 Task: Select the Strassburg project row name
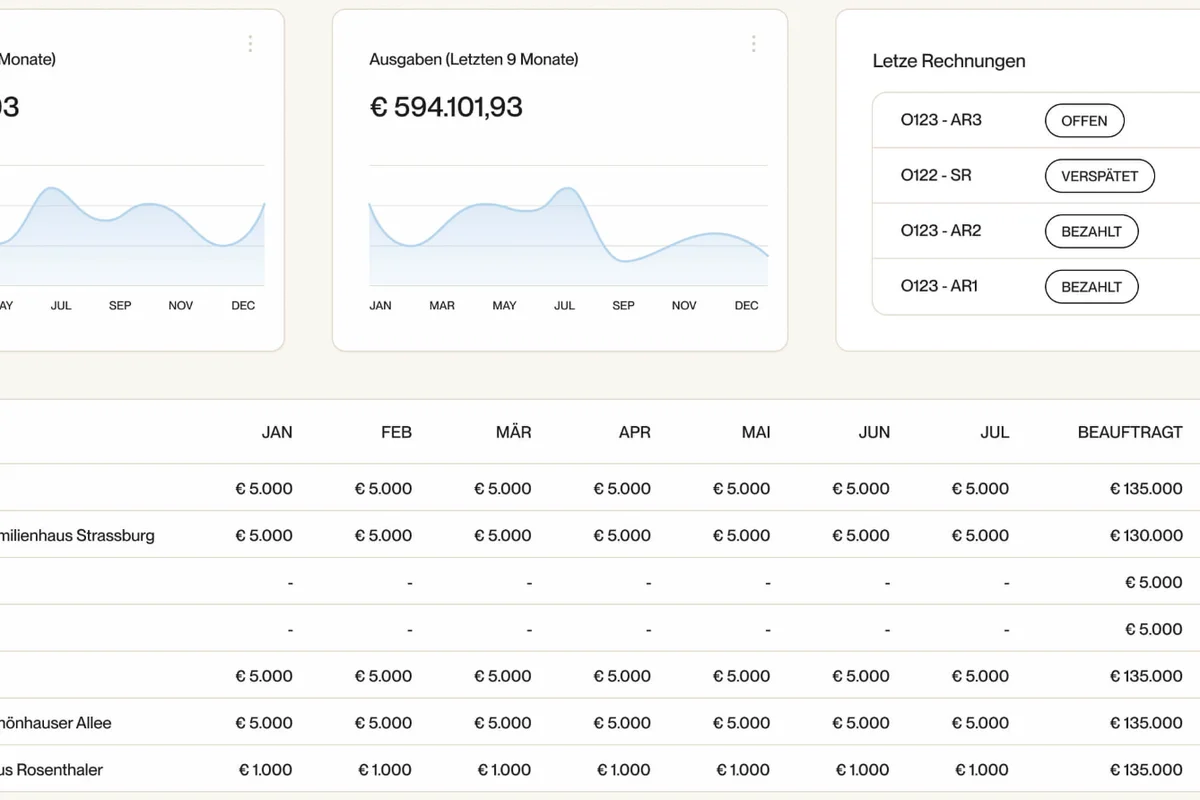pos(77,536)
